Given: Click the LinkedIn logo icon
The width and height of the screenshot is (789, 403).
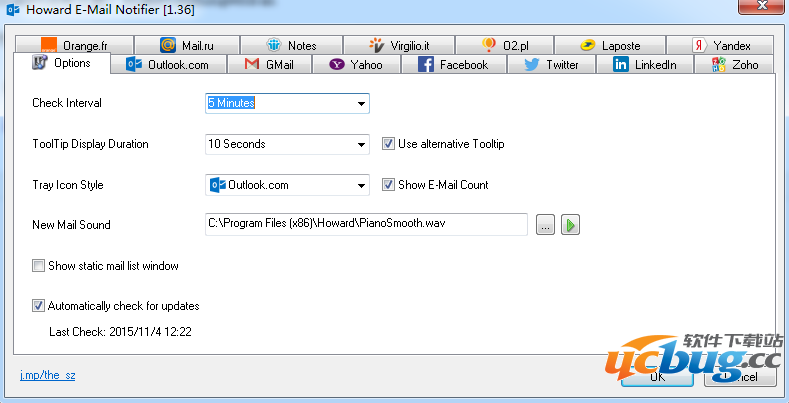Looking at the screenshot, I should tap(620, 64).
